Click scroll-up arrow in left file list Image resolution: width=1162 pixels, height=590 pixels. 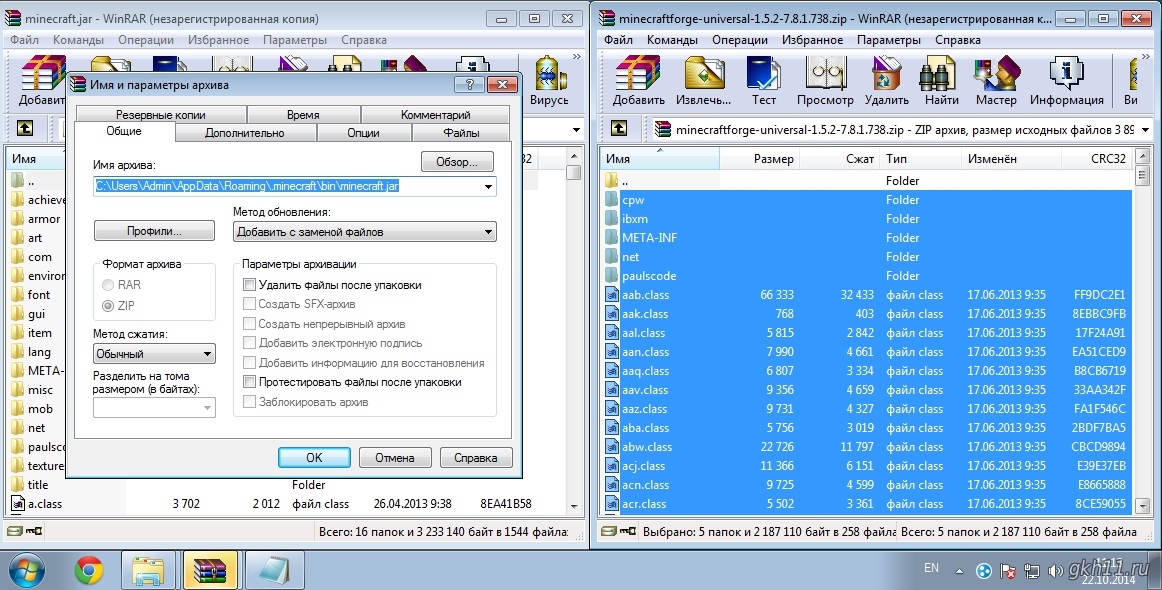click(x=574, y=156)
